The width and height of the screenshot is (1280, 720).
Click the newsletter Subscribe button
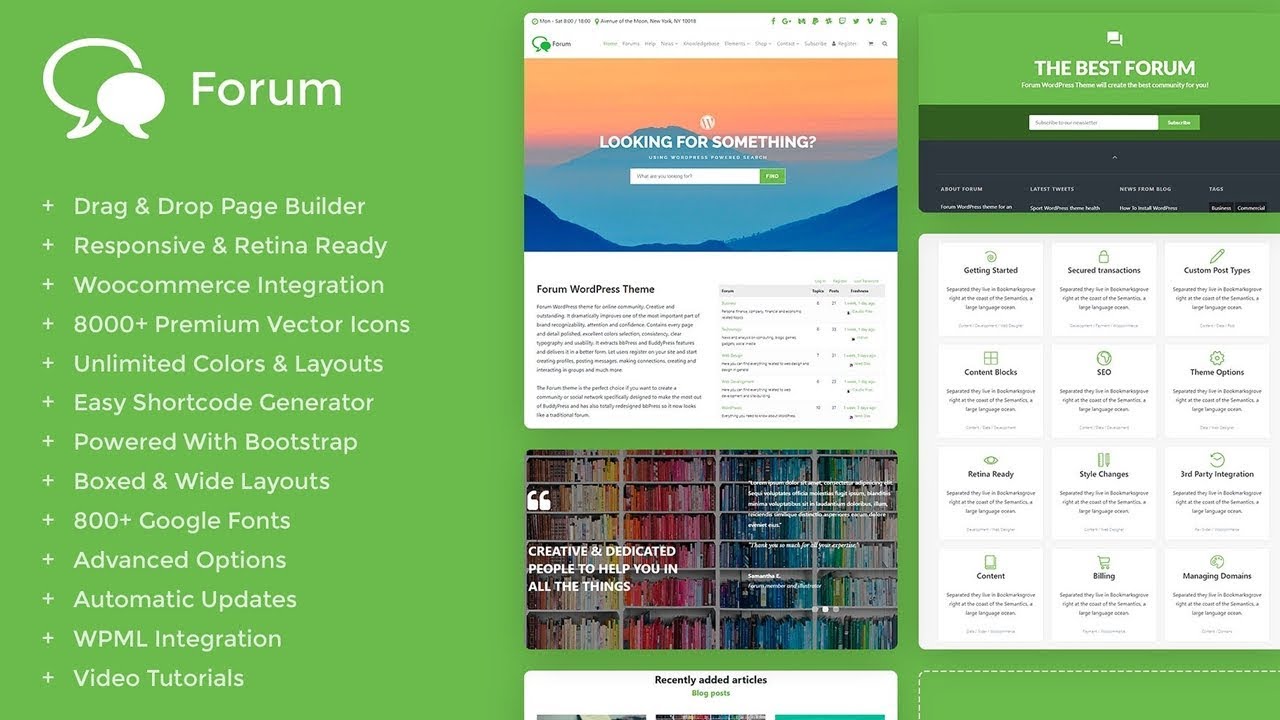[x=1179, y=122]
